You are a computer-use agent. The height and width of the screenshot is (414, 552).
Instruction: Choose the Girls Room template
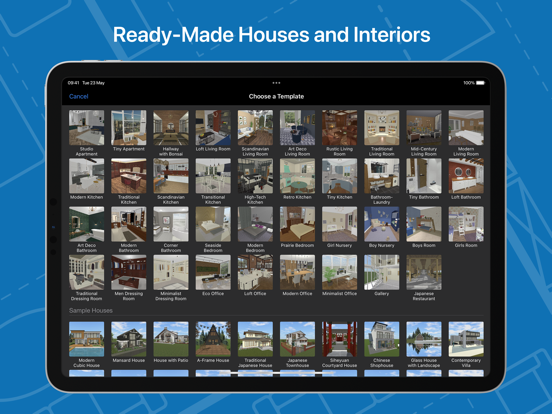coord(466,224)
